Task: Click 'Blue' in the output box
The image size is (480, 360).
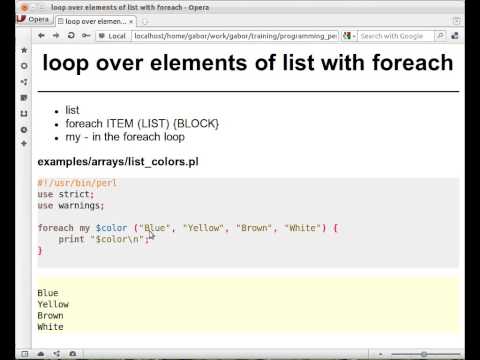Action: click(x=48, y=293)
